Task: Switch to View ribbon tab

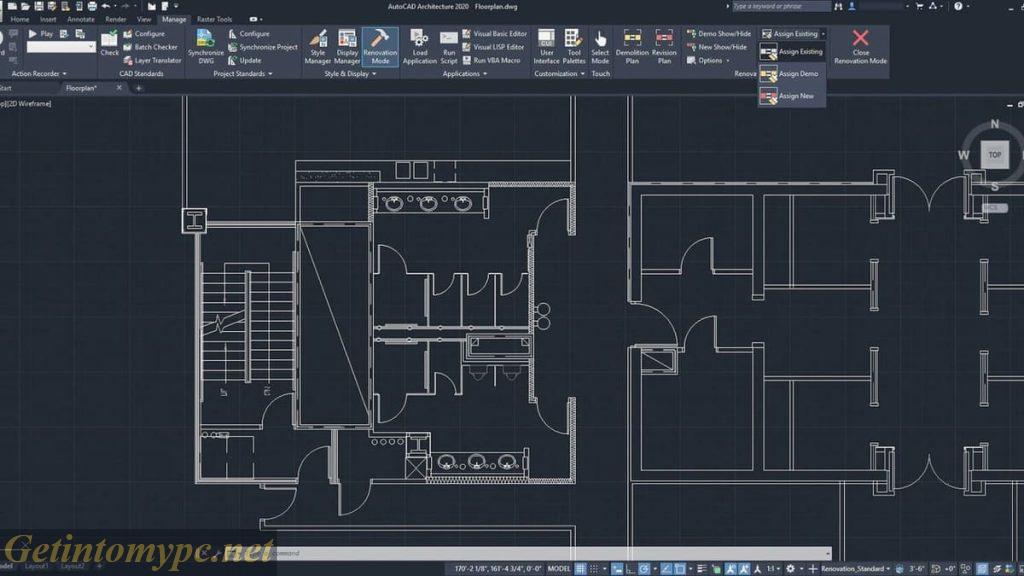Action: [x=144, y=20]
